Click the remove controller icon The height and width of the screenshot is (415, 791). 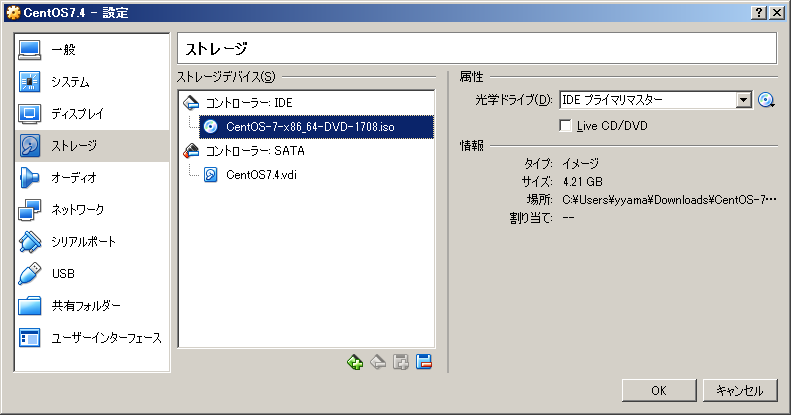click(x=378, y=362)
